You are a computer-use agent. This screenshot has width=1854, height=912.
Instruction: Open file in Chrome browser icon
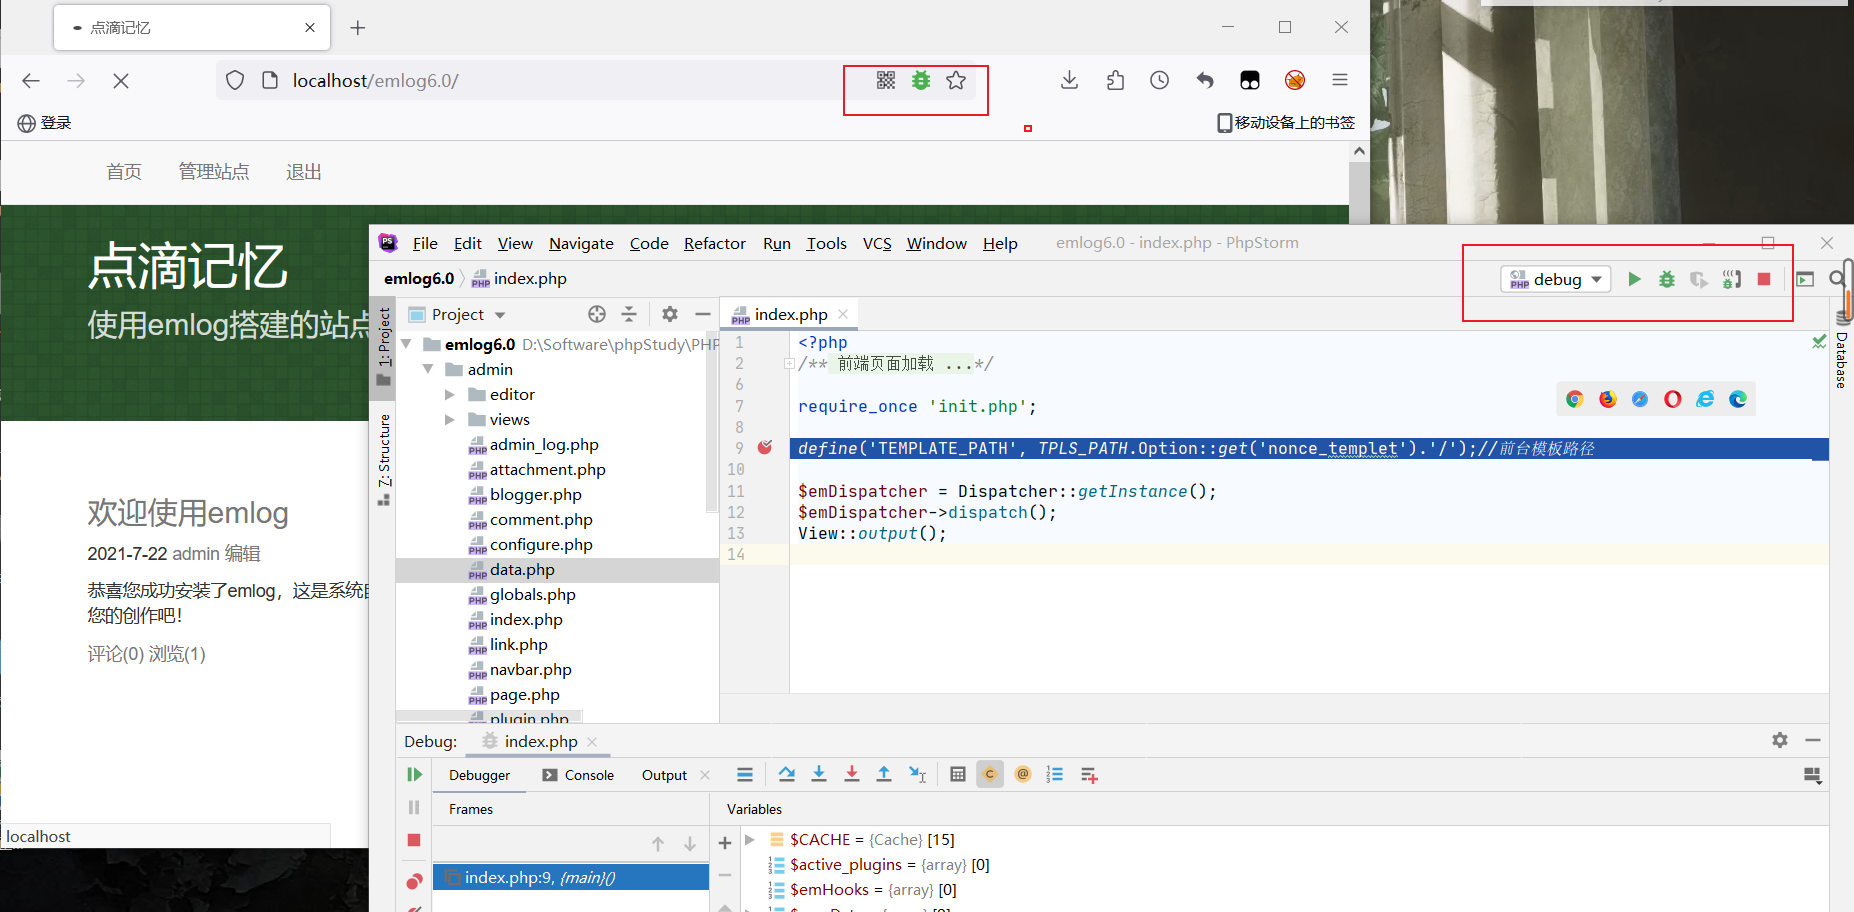pos(1575,399)
